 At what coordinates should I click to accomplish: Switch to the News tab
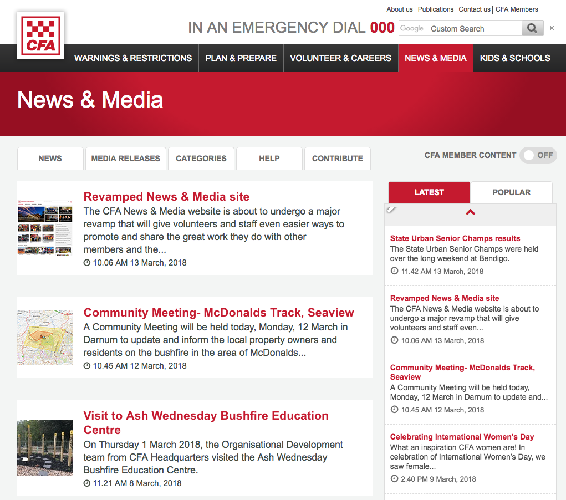50,158
